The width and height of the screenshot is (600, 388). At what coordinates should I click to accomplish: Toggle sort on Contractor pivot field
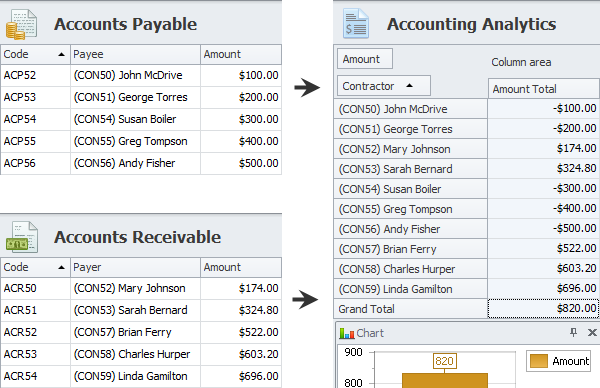(x=384, y=86)
